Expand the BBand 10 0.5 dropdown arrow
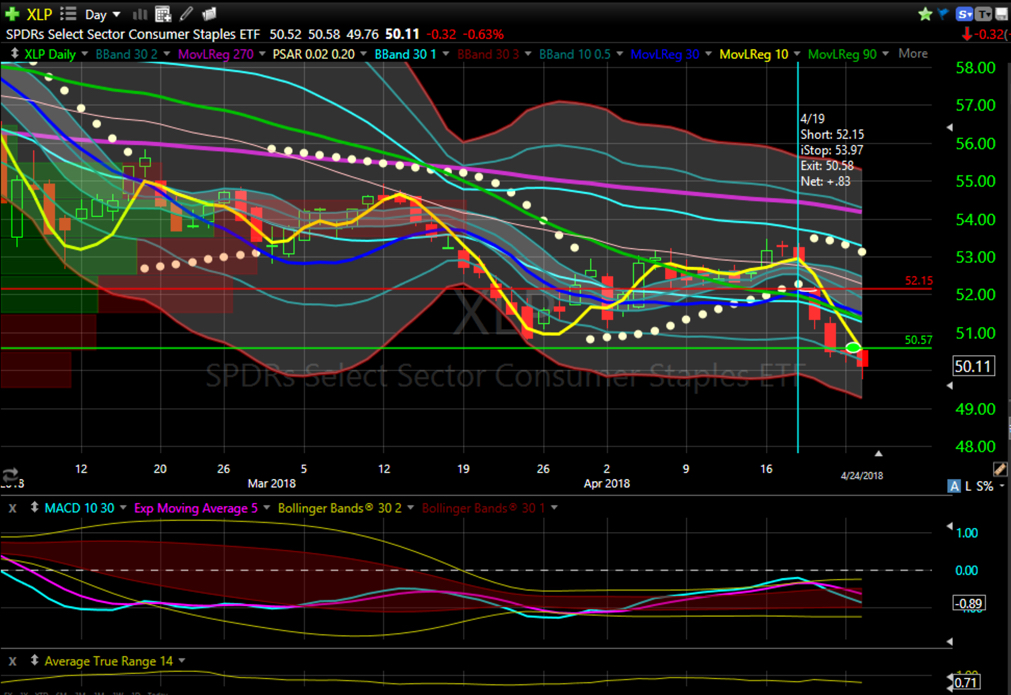 (620, 54)
